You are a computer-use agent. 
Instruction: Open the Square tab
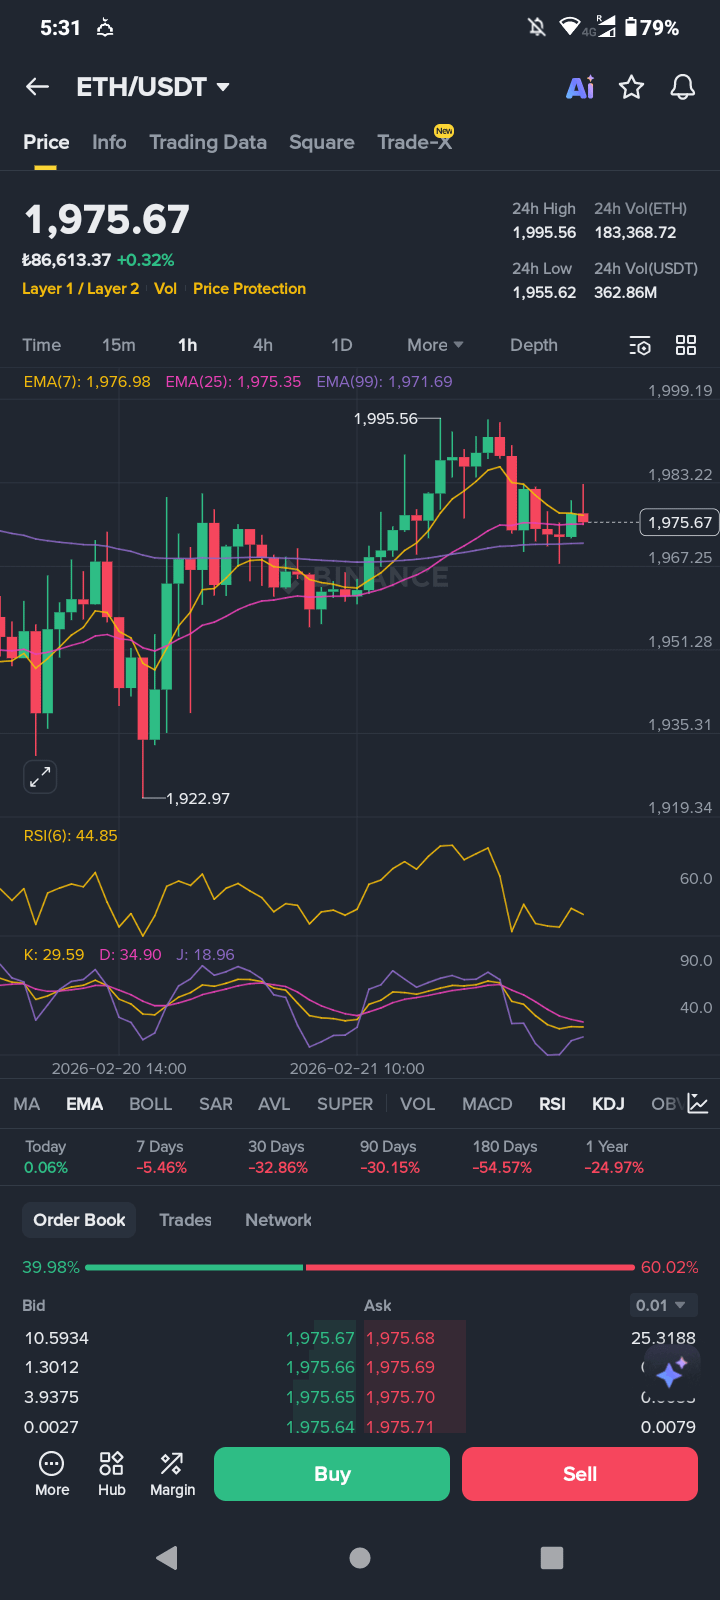pos(322,142)
